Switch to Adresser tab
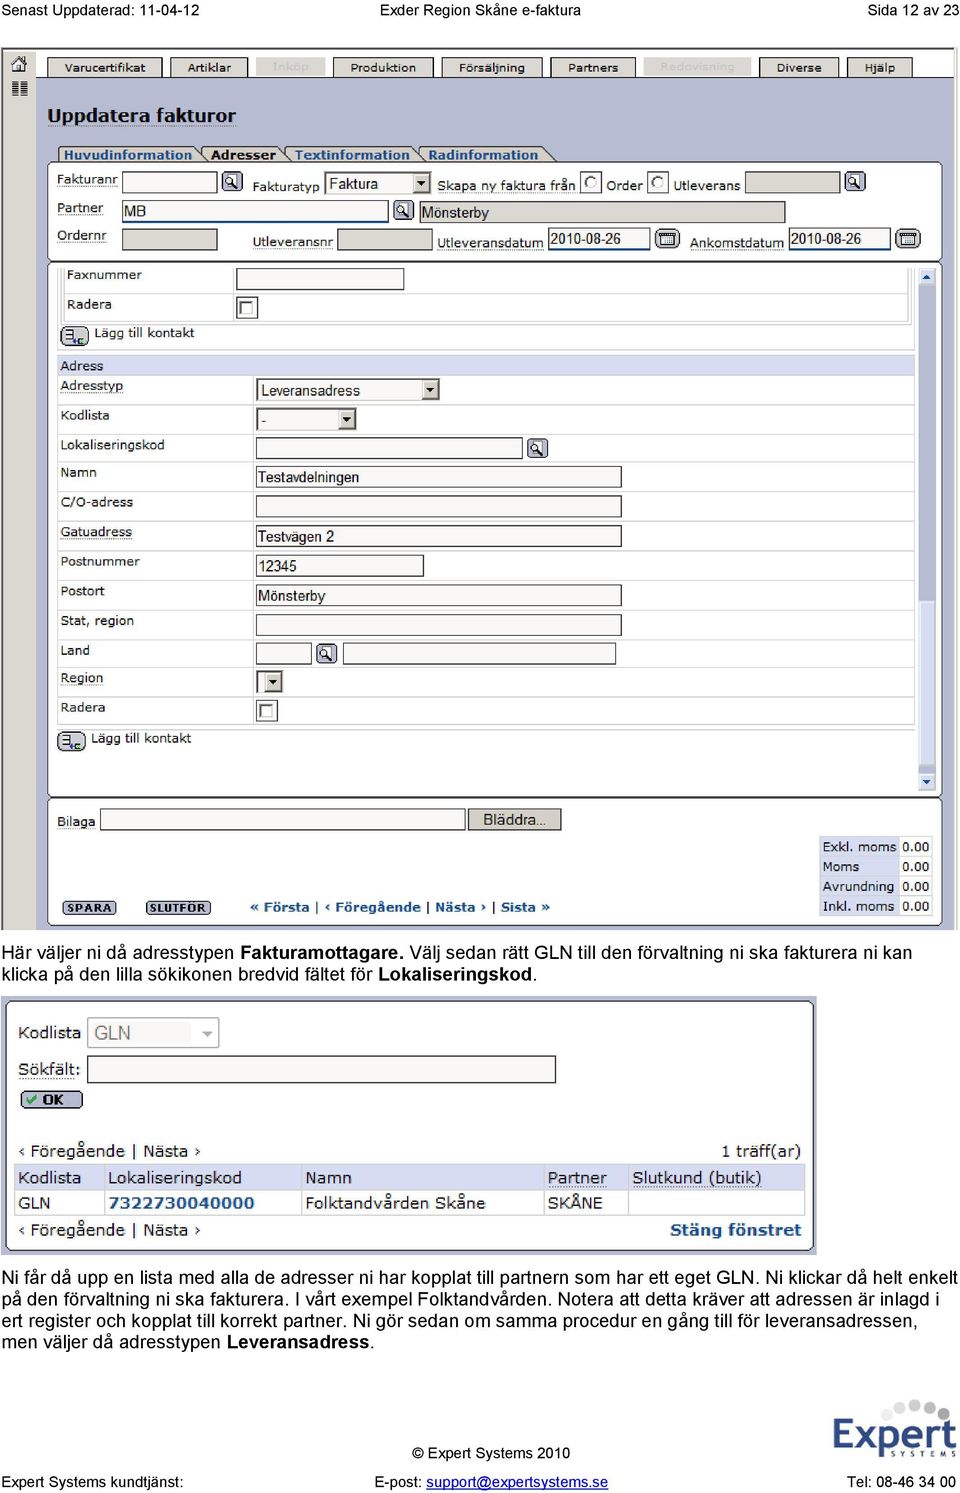 (243, 155)
